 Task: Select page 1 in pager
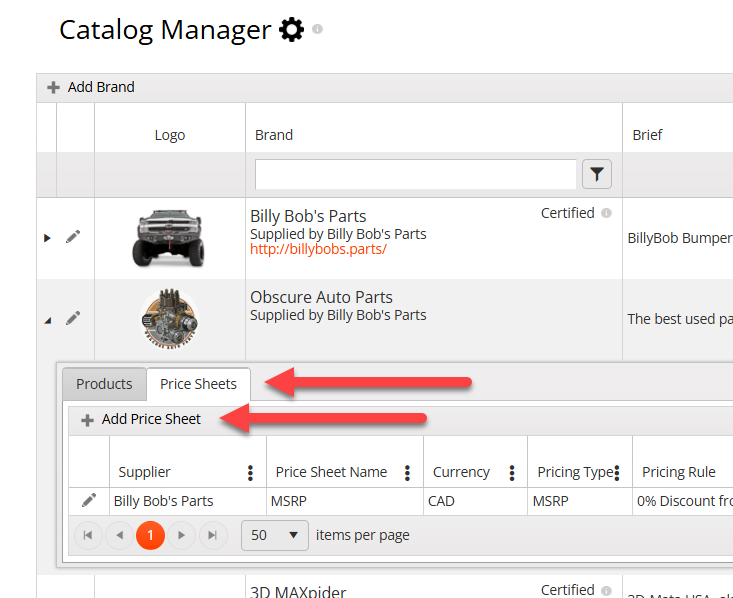150,535
